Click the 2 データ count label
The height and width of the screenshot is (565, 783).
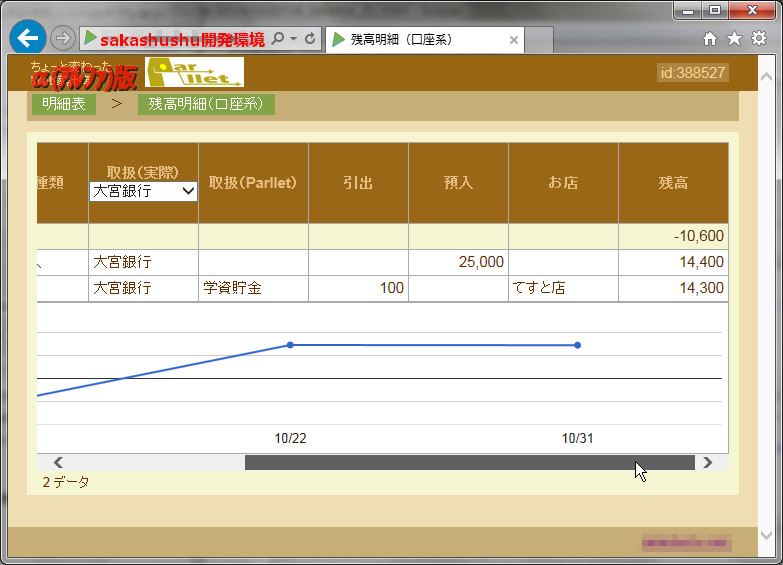[x=66, y=482]
